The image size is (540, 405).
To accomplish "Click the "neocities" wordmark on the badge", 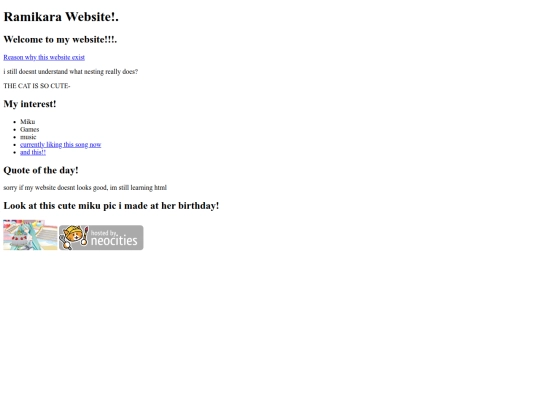I will 114,240.
